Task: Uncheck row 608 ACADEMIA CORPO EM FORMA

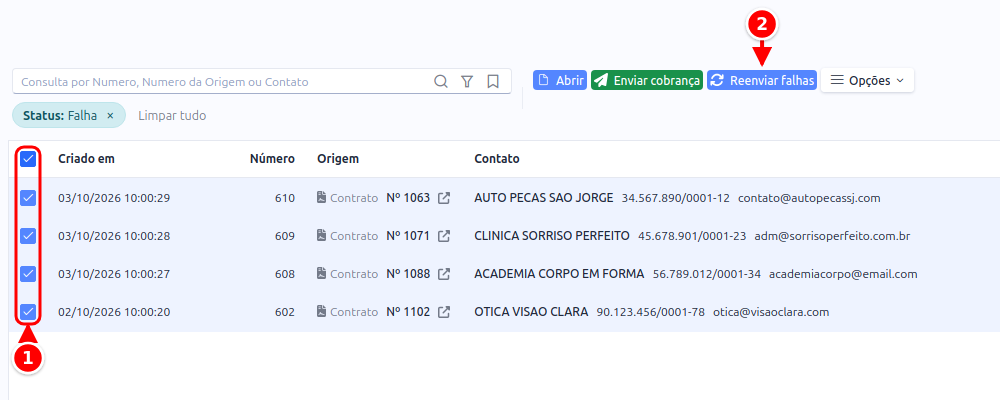Action: click(x=28, y=274)
